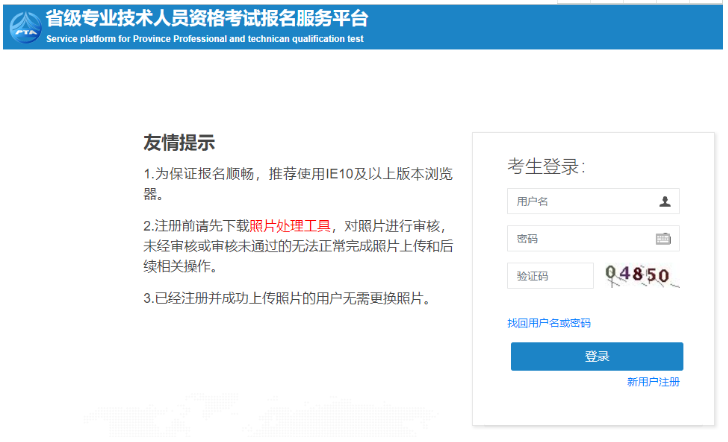728x442 pixels.
Task: Focus the 验证码 input field
Action: point(550,276)
